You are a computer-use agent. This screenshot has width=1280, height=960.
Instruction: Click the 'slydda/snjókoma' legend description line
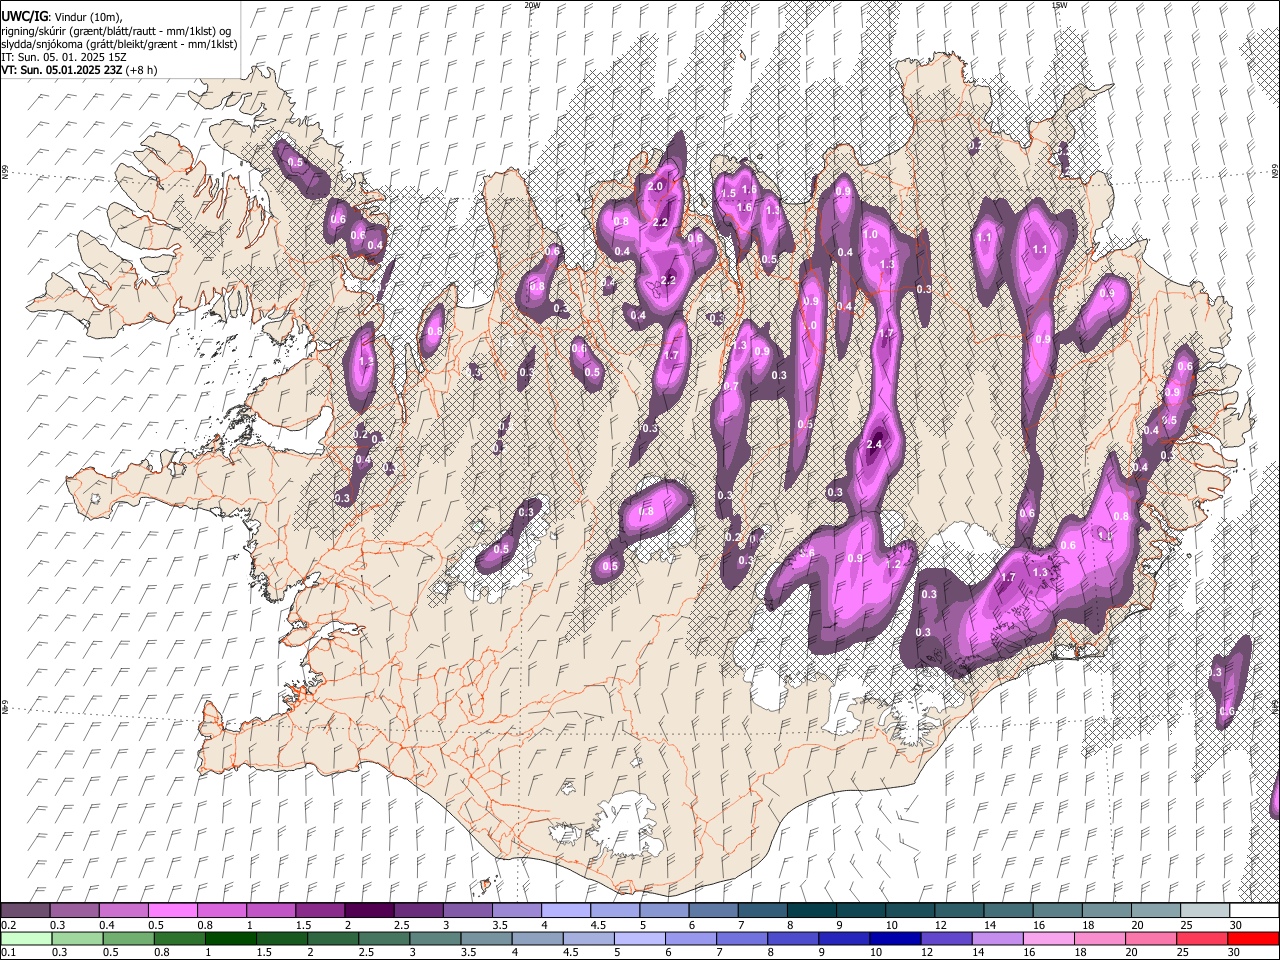119,44
